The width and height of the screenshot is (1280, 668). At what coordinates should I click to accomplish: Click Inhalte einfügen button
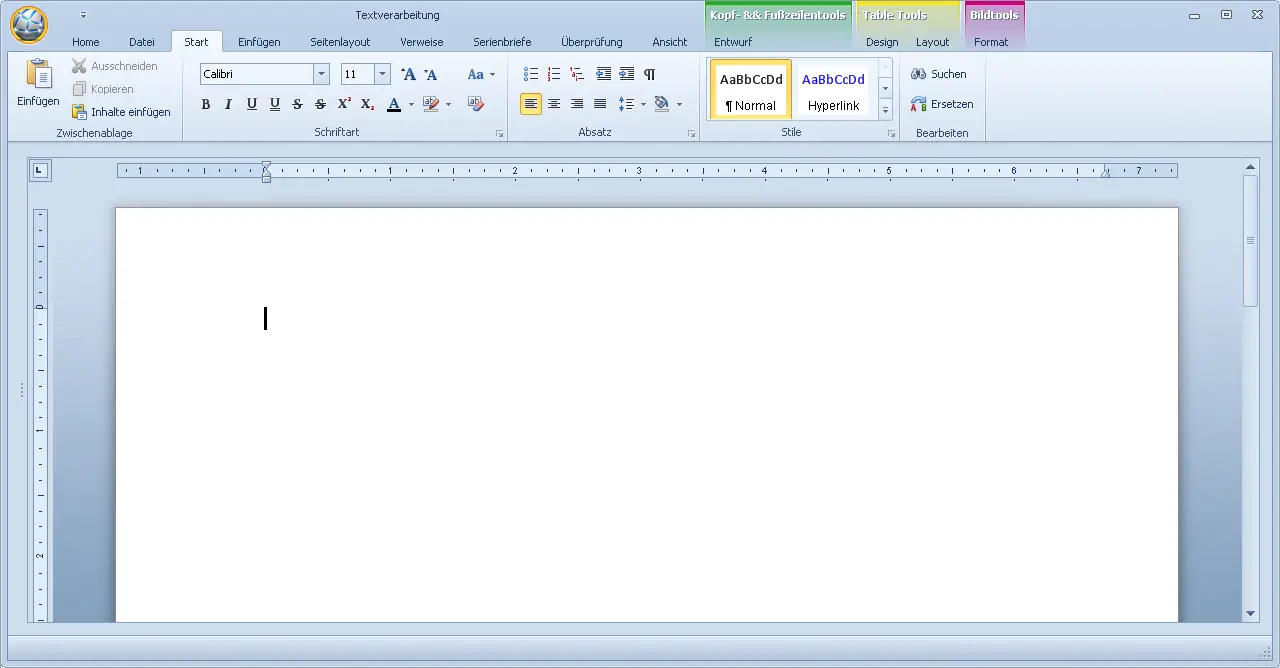[x=121, y=112]
